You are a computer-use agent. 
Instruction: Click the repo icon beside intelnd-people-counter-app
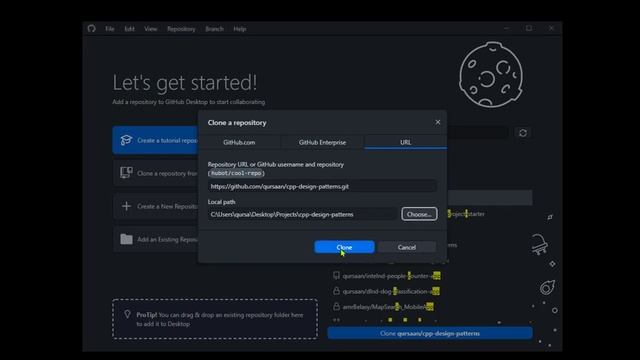click(336, 276)
